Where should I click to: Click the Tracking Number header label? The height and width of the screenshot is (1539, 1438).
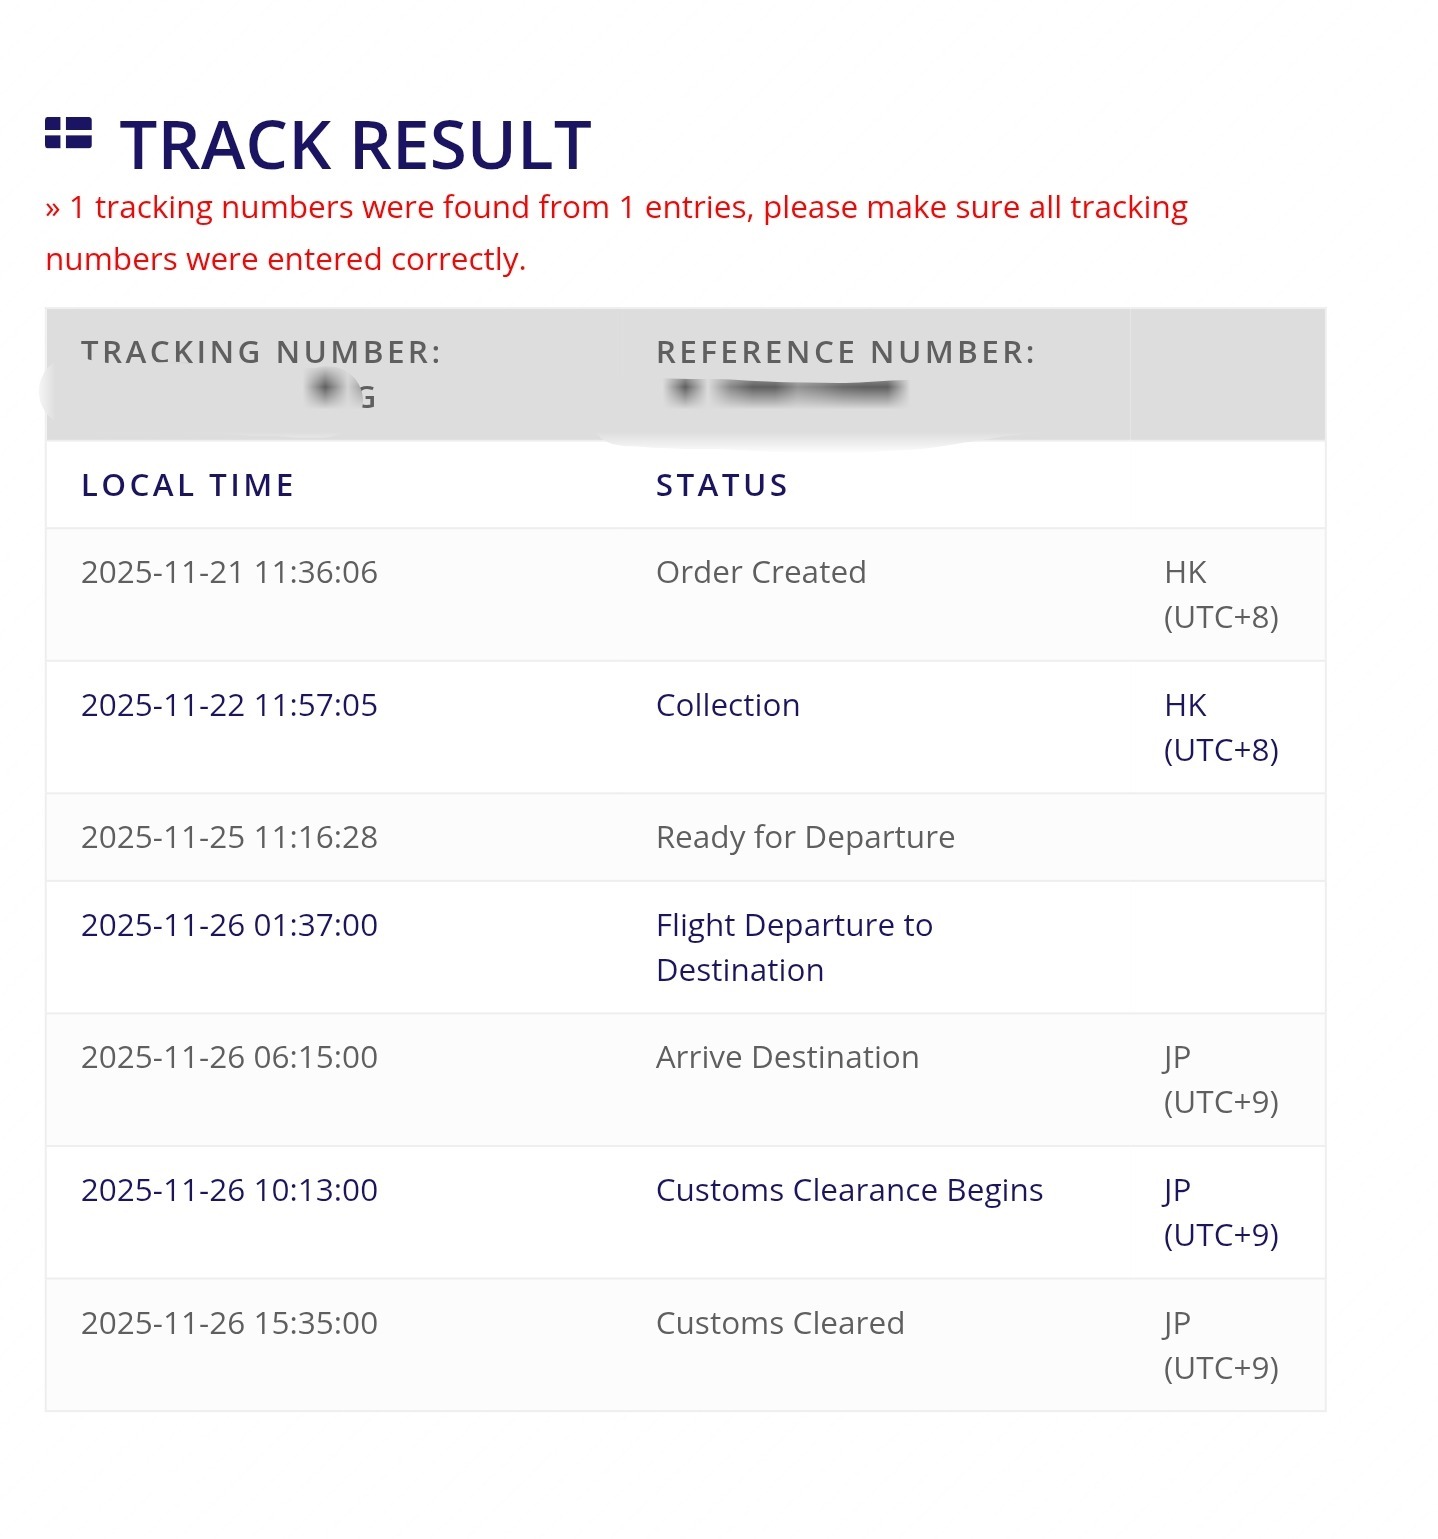tap(261, 353)
